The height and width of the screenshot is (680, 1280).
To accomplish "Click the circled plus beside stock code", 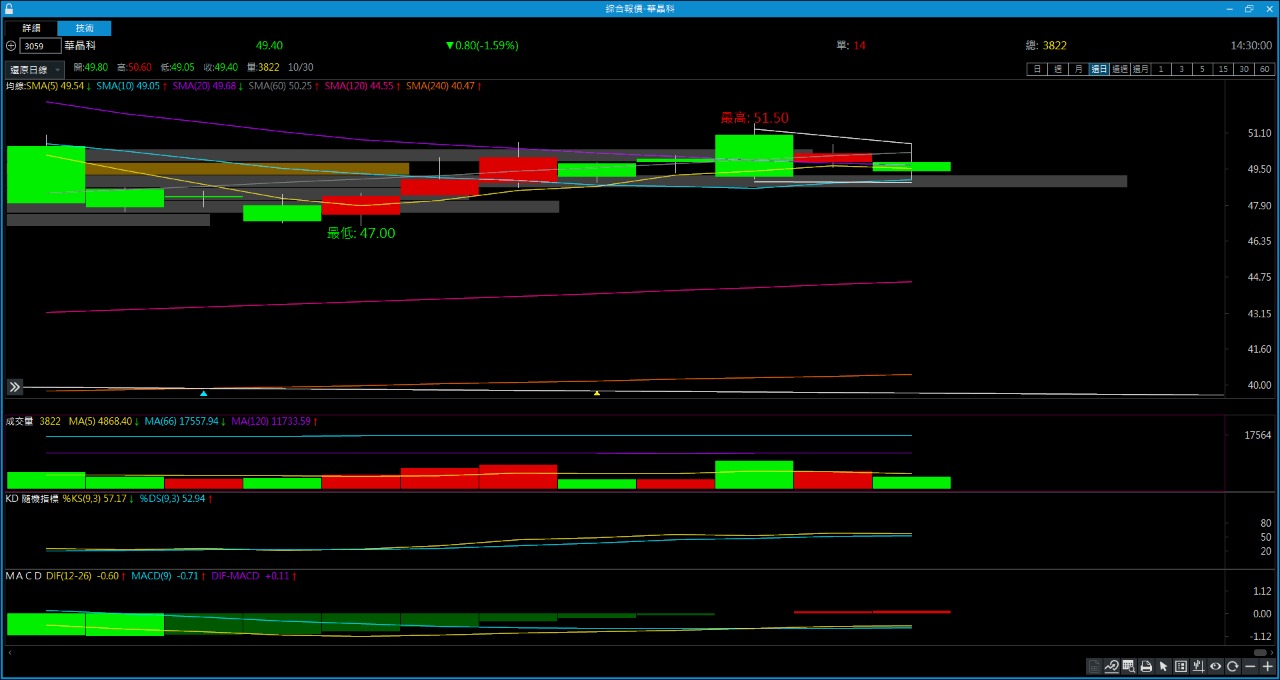I will click(x=11, y=46).
